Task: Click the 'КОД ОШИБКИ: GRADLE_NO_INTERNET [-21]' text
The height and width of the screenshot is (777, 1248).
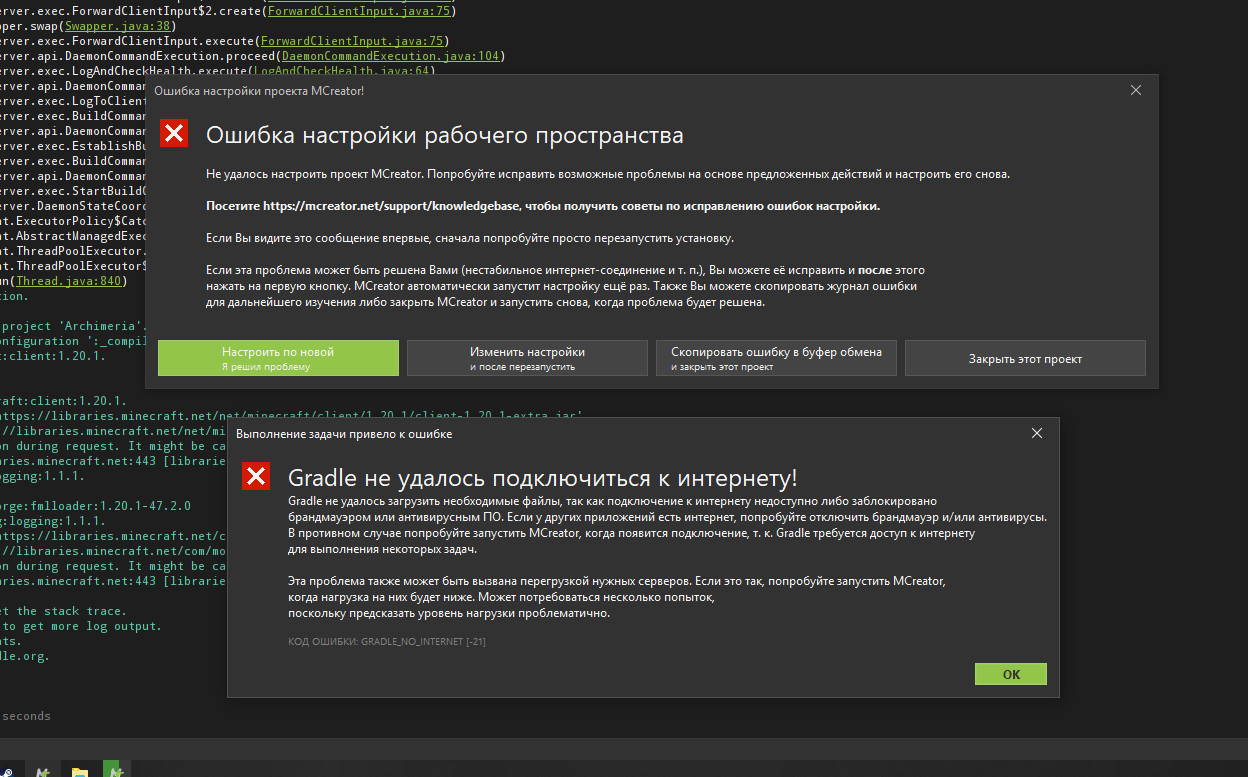Action: pyautogui.click(x=387, y=641)
